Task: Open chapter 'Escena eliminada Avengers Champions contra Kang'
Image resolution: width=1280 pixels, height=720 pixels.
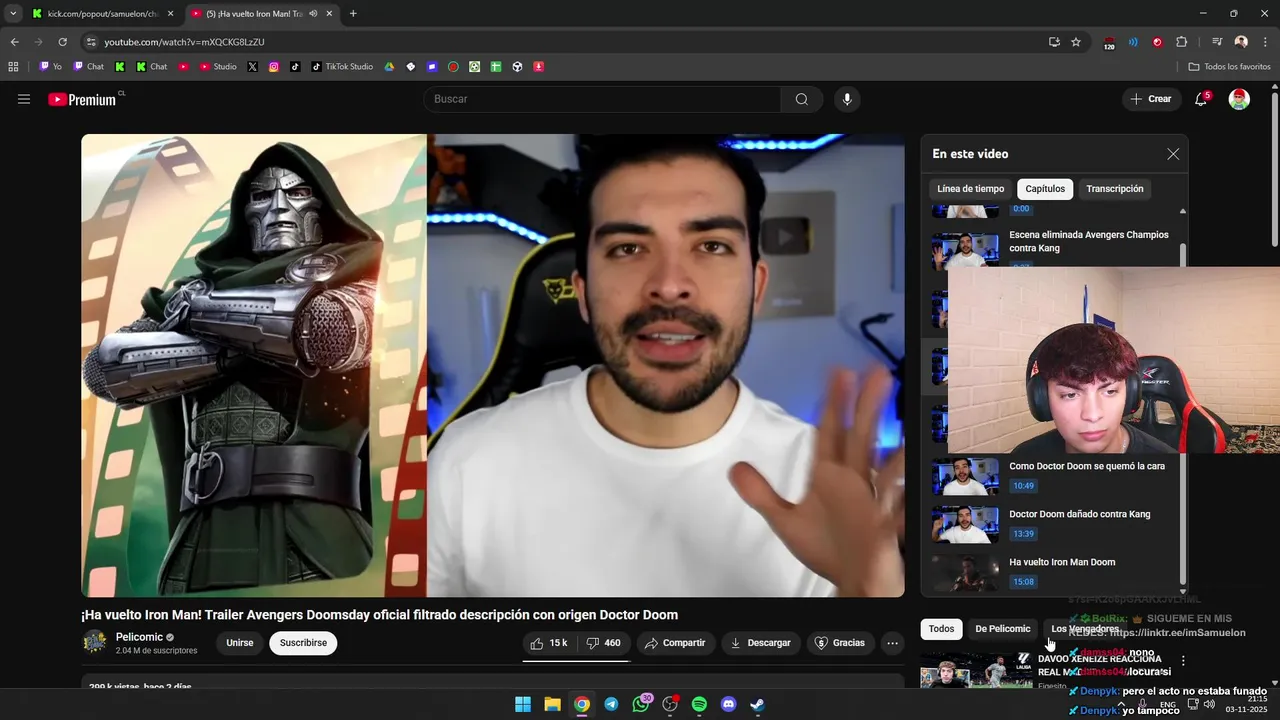Action: (x=1089, y=241)
